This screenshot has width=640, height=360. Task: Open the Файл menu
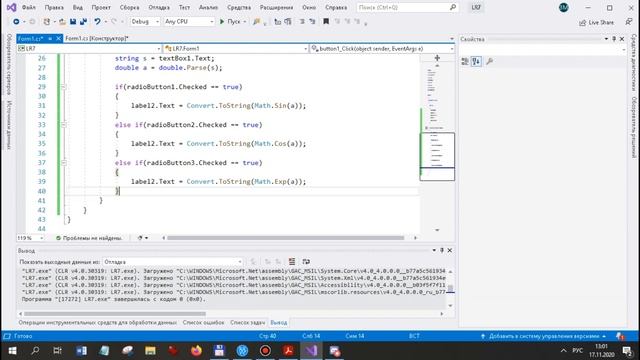29,7
